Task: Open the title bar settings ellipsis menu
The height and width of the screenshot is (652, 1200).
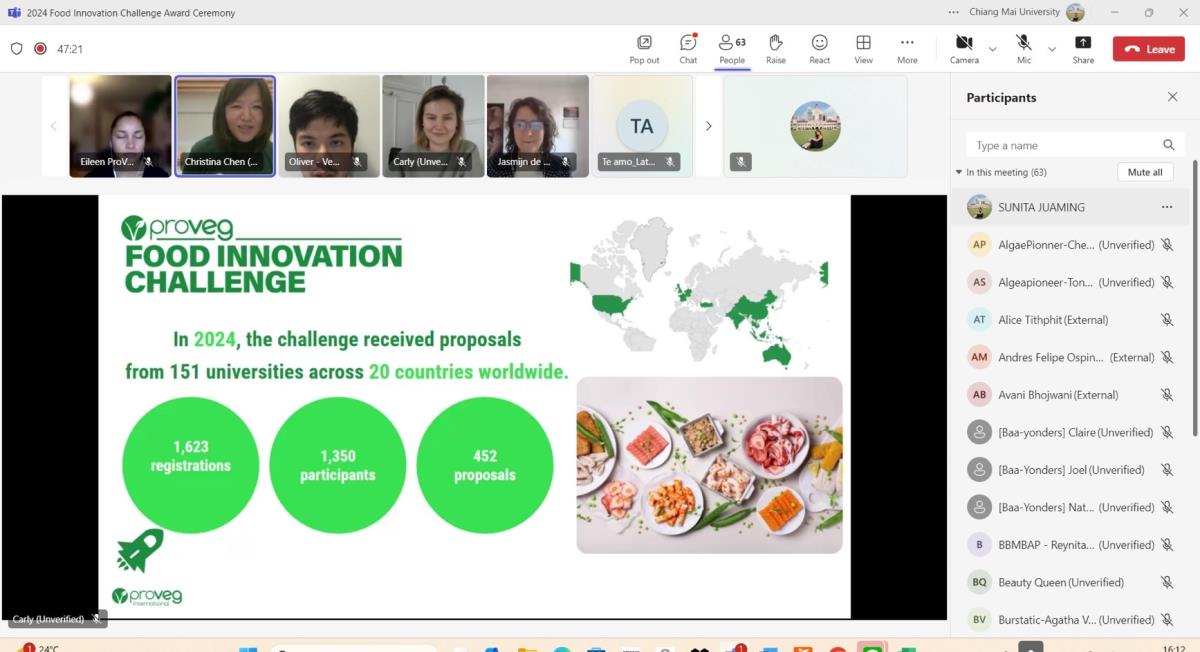Action: 953,12
